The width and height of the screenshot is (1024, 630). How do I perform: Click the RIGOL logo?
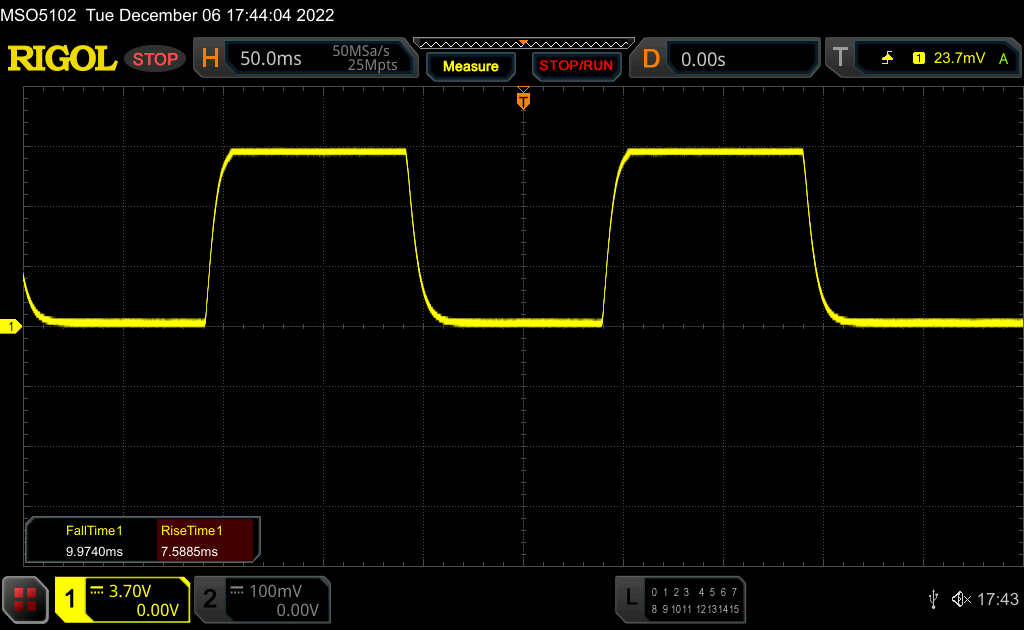point(62,59)
